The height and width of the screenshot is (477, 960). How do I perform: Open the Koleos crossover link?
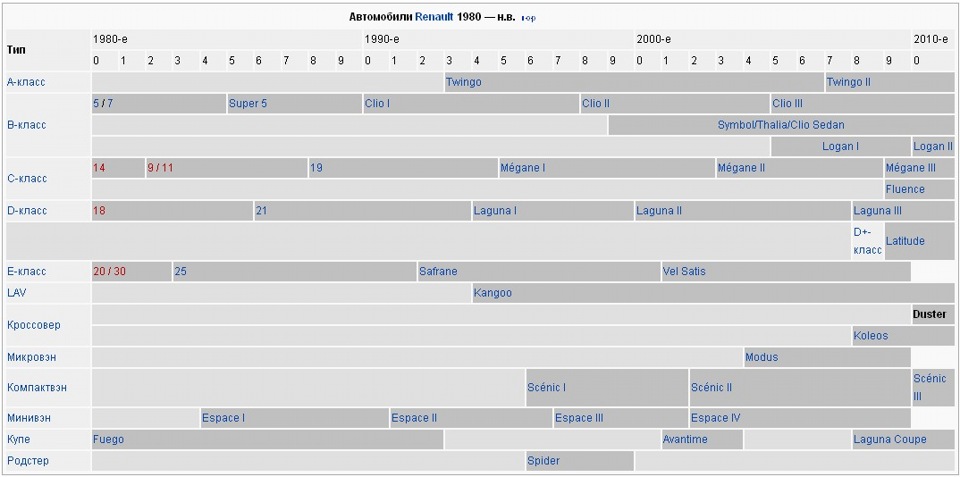point(871,336)
